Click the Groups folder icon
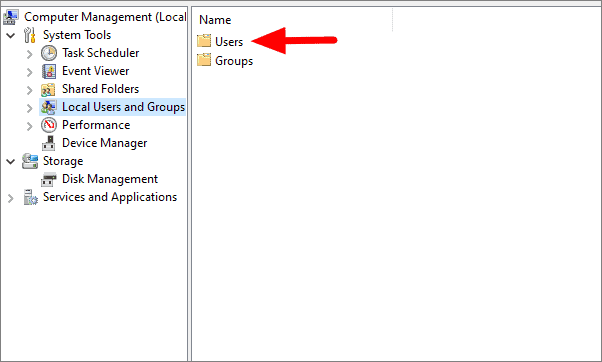This screenshot has width=602, height=362. click(204, 60)
